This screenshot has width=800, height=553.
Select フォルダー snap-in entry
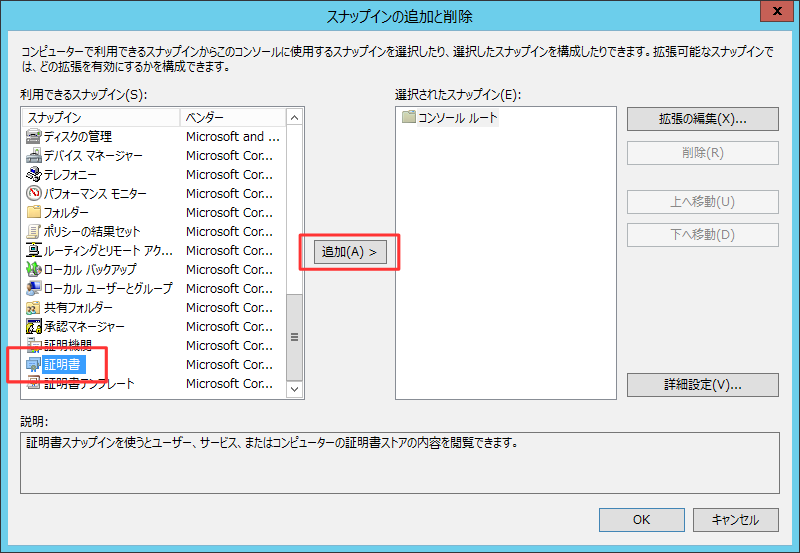[x=66, y=212]
